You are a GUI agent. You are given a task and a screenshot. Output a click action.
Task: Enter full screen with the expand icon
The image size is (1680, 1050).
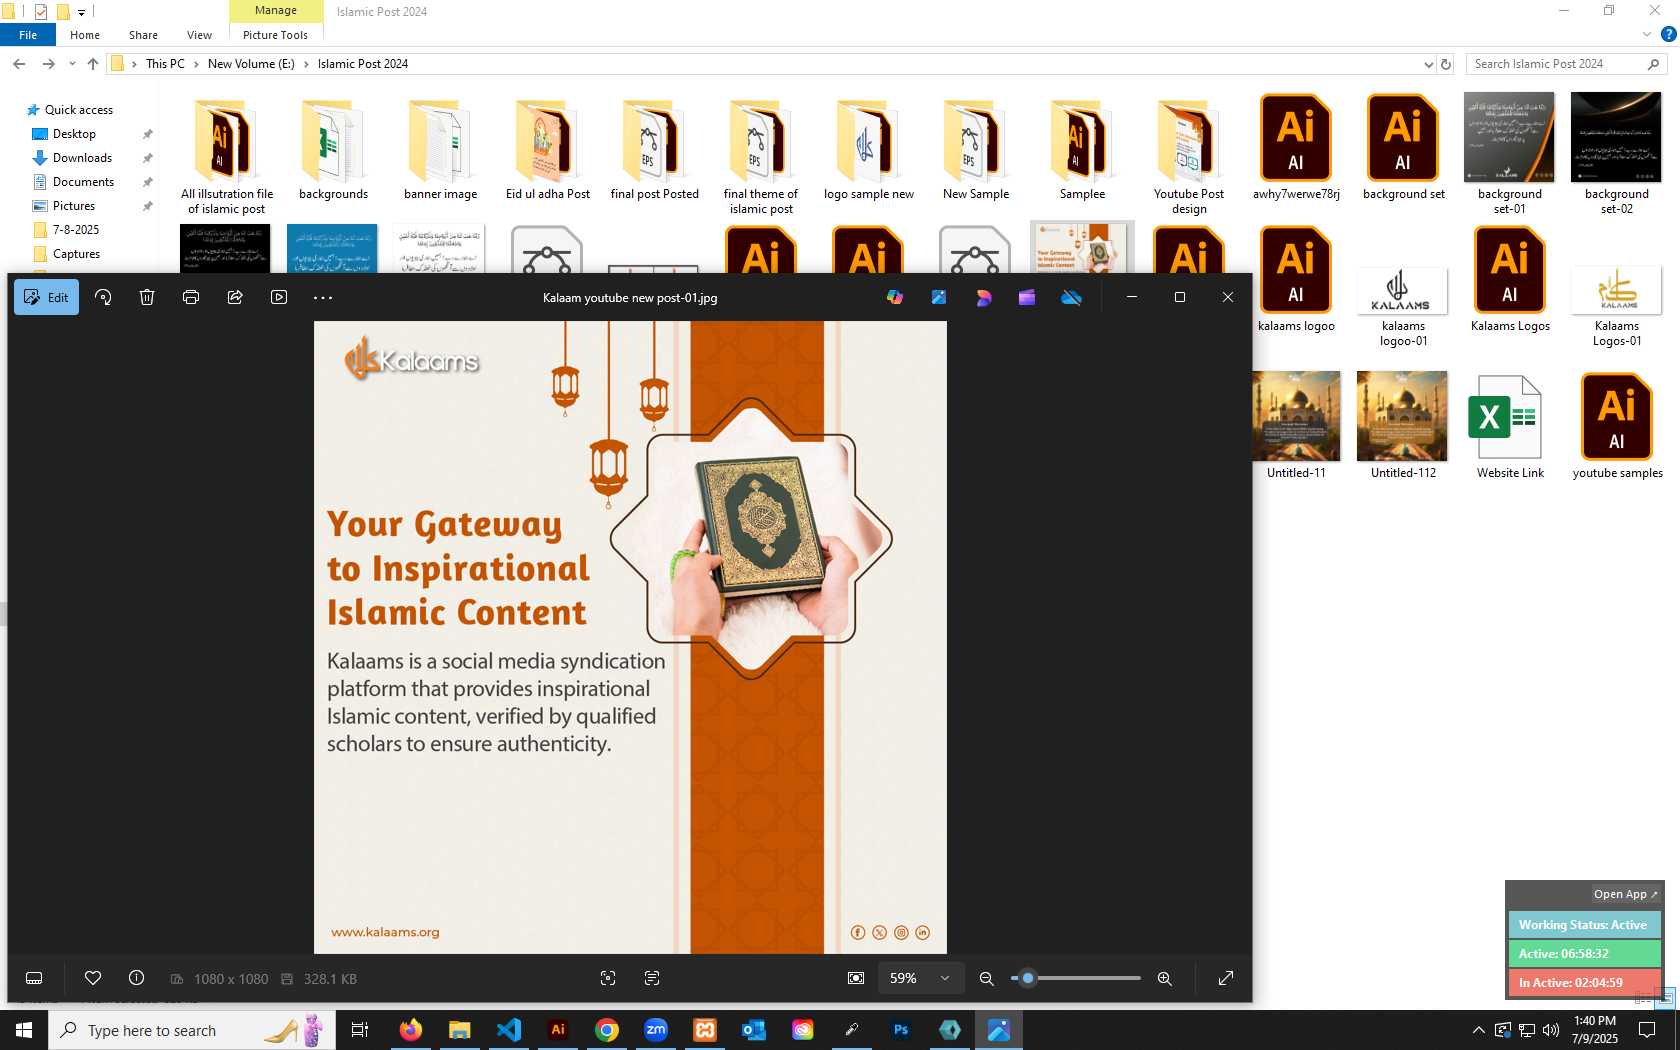[1226, 978]
